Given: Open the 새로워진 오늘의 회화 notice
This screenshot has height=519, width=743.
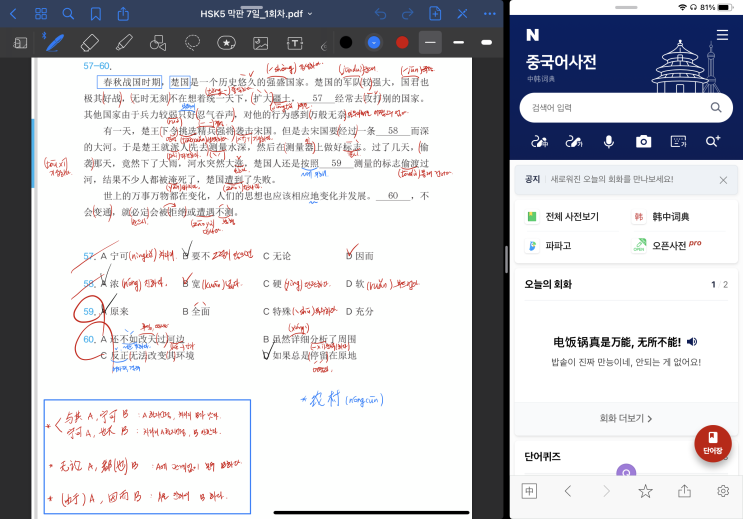Looking at the screenshot, I should tap(612, 179).
